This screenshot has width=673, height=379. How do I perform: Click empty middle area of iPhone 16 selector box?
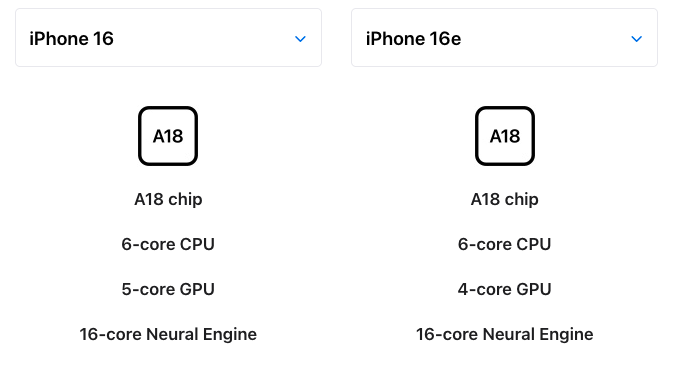204,38
